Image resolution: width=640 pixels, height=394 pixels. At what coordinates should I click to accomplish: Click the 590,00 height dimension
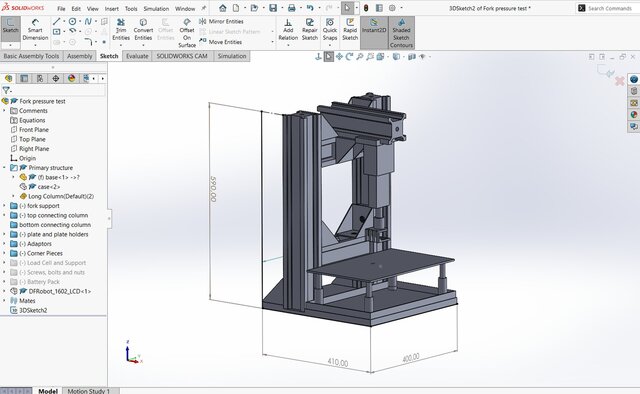pyautogui.click(x=213, y=189)
